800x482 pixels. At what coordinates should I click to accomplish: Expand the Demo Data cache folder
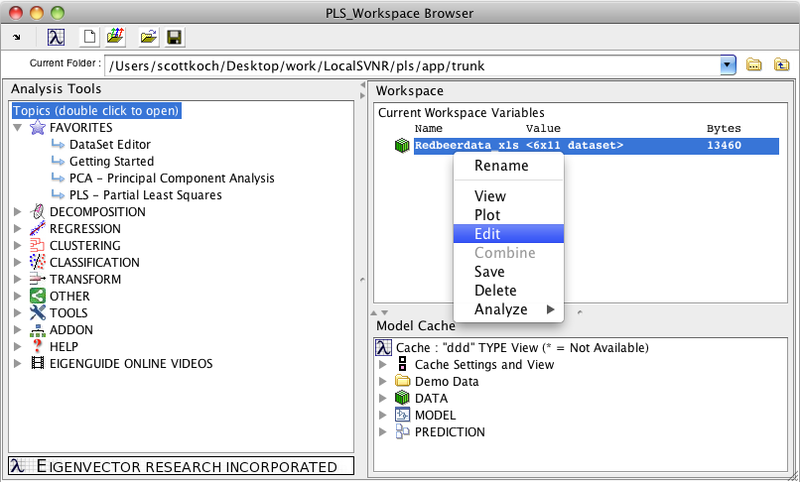(383, 381)
